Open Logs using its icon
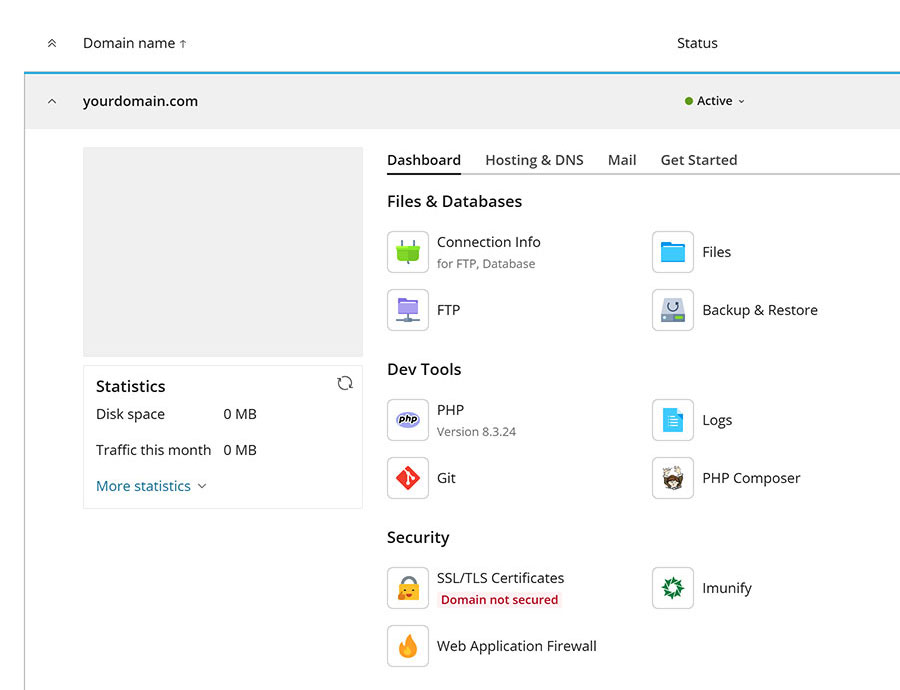This screenshot has width=900, height=690. [x=671, y=420]
